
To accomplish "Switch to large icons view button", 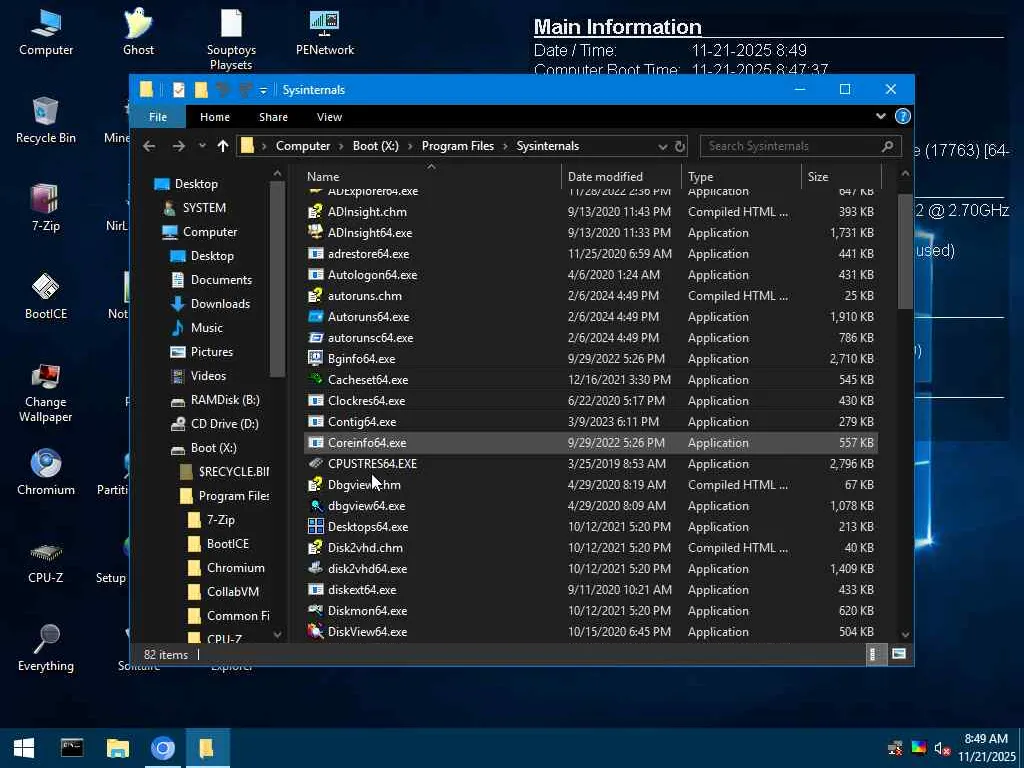I will (899, 654).
